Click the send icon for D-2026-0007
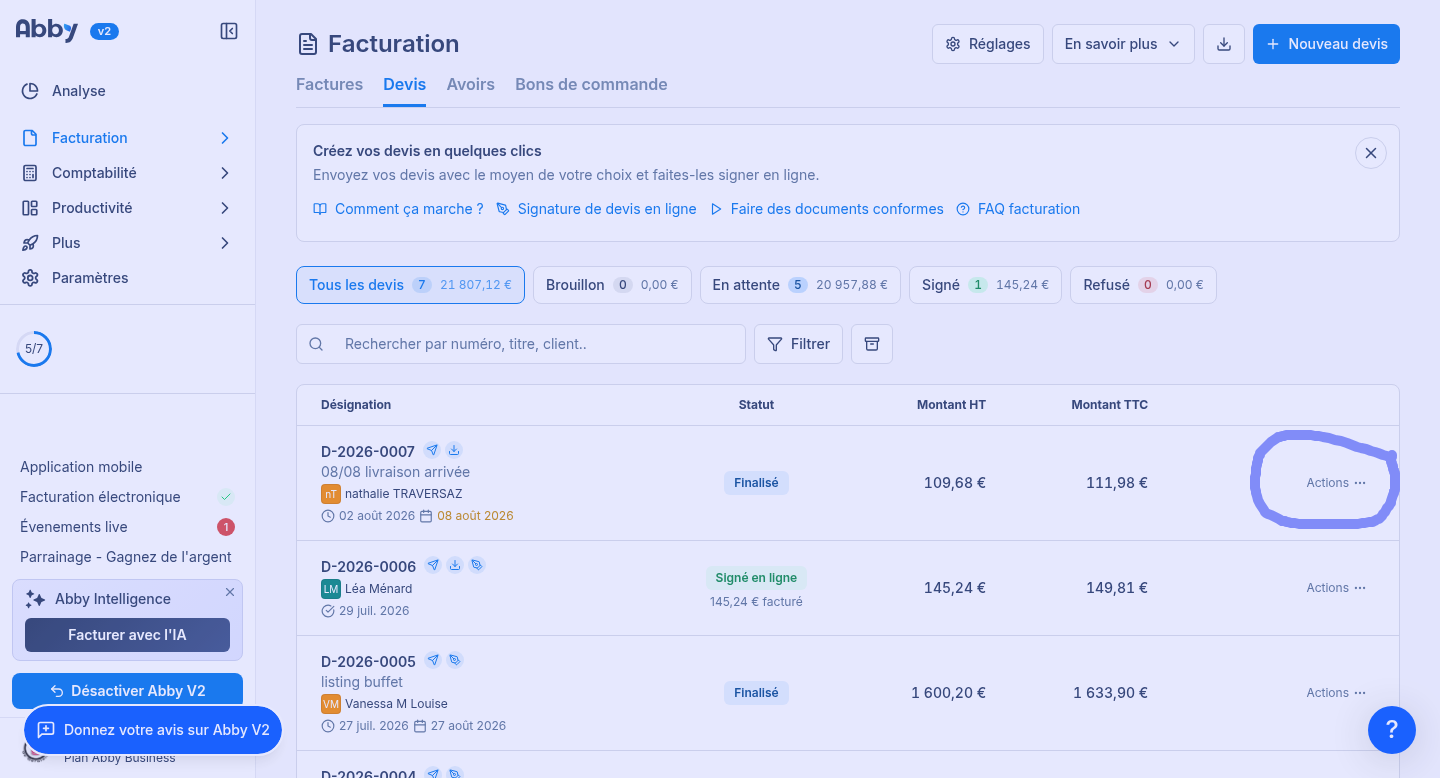This screenshot has width=1440, height=778. (432, 450)
